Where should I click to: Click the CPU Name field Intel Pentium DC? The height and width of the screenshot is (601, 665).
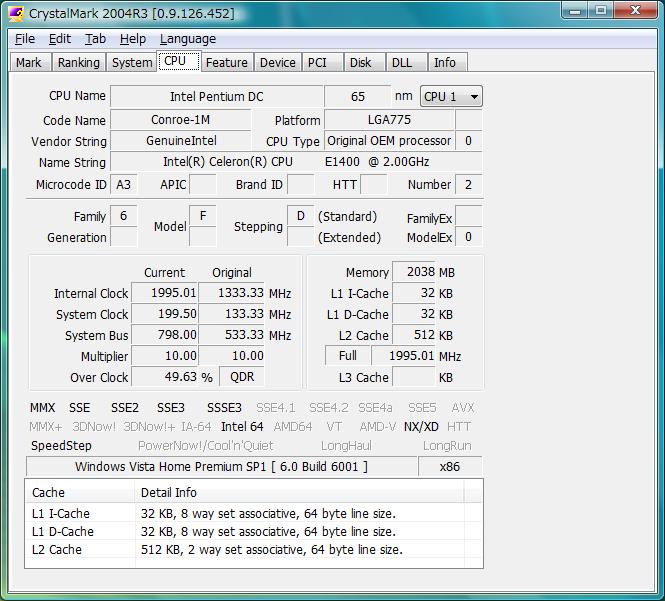(x=216, y=97)
